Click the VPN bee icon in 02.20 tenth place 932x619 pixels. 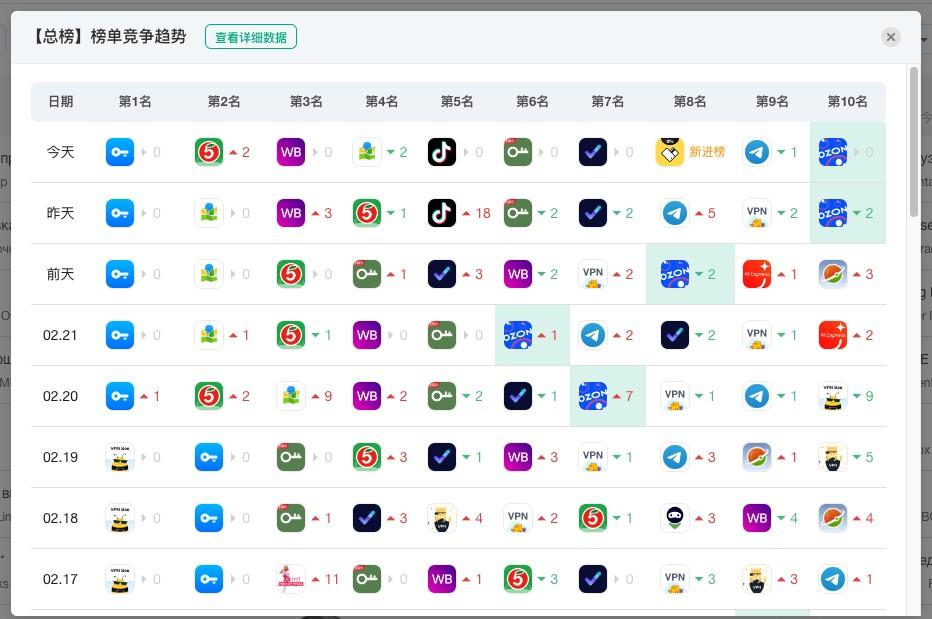tap(833, 396)
